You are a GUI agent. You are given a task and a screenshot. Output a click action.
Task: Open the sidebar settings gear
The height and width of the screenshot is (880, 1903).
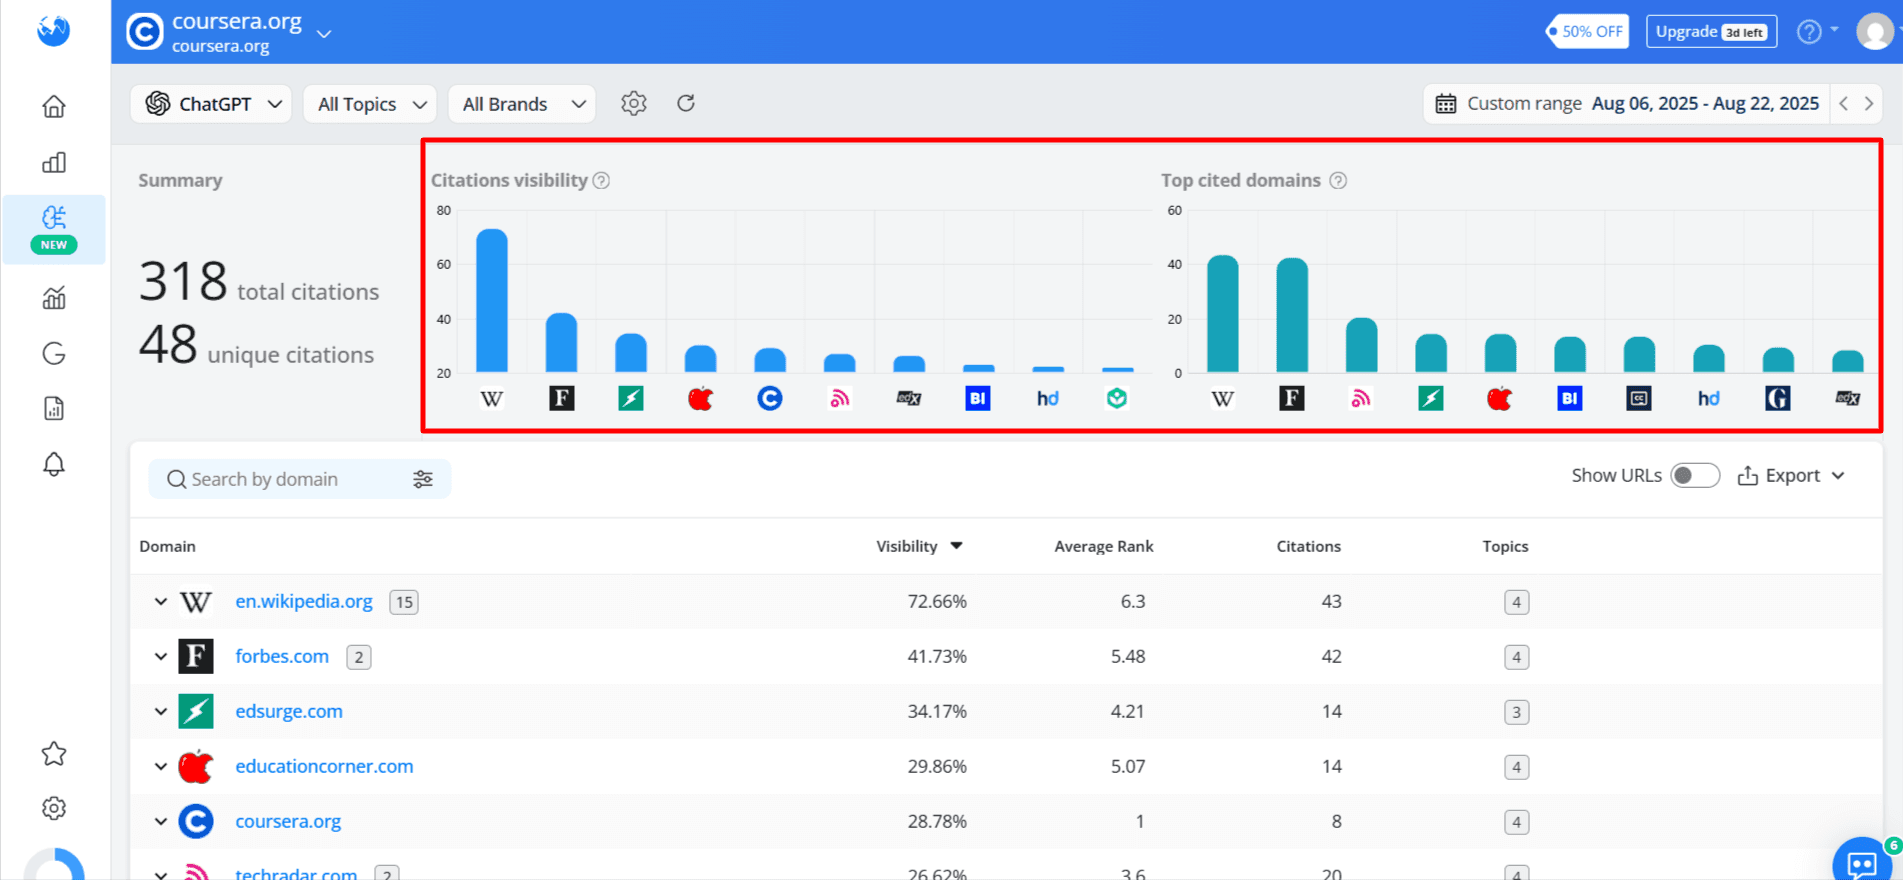pyautogui.click(x=54, y=808)
